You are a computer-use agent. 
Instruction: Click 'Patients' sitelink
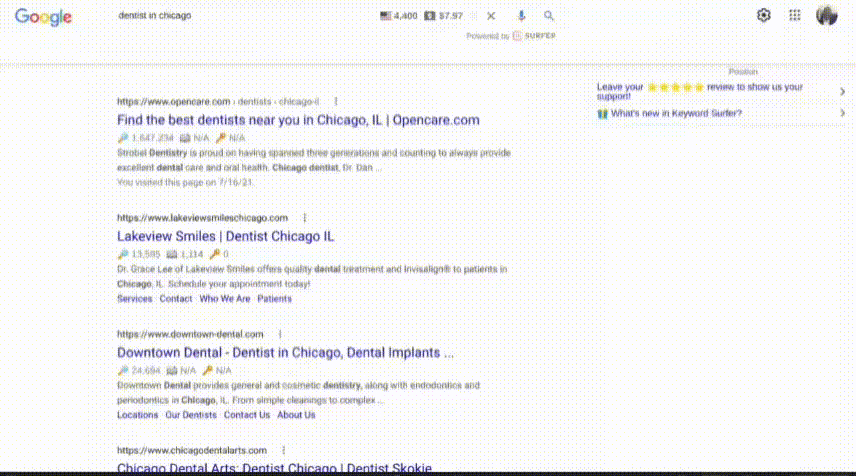pyautogui.click(x=275, y=299)
